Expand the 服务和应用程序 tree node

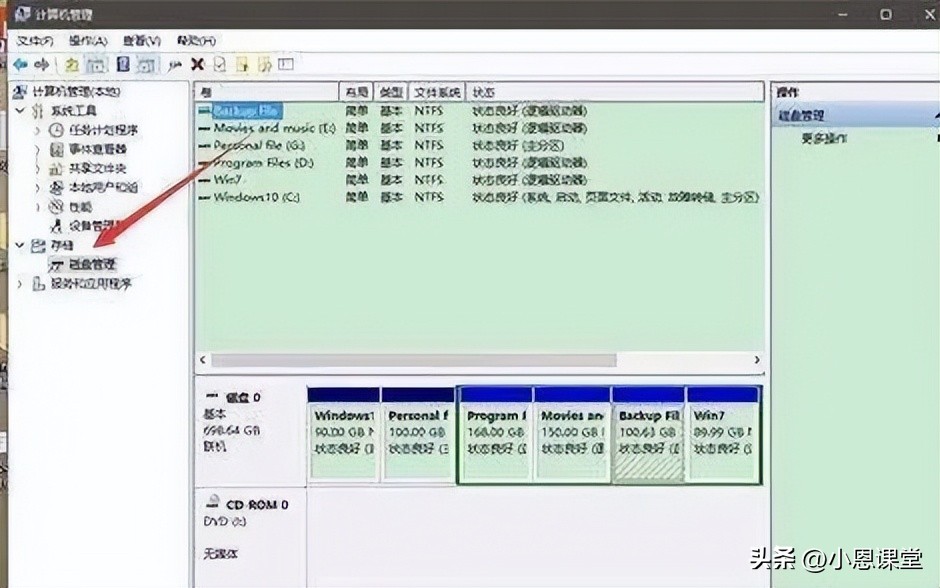18,283
